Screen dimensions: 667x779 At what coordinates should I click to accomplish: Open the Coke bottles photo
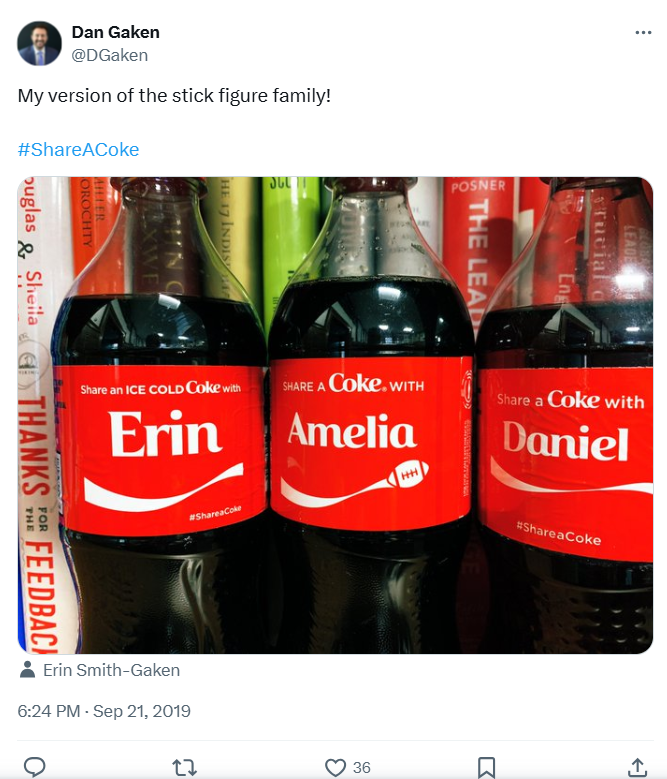click(x=335, y=415)
